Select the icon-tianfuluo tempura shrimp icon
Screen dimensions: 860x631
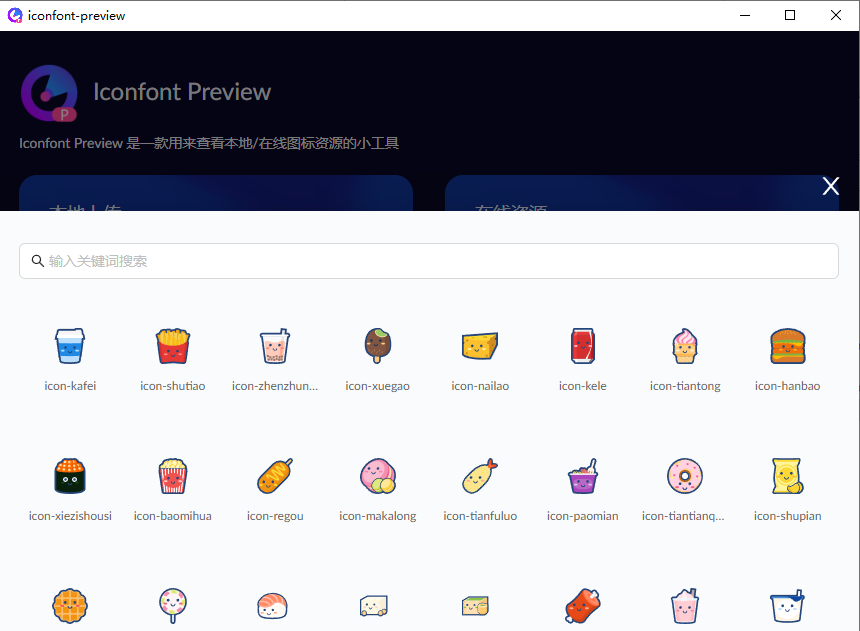tap(480, 476)
